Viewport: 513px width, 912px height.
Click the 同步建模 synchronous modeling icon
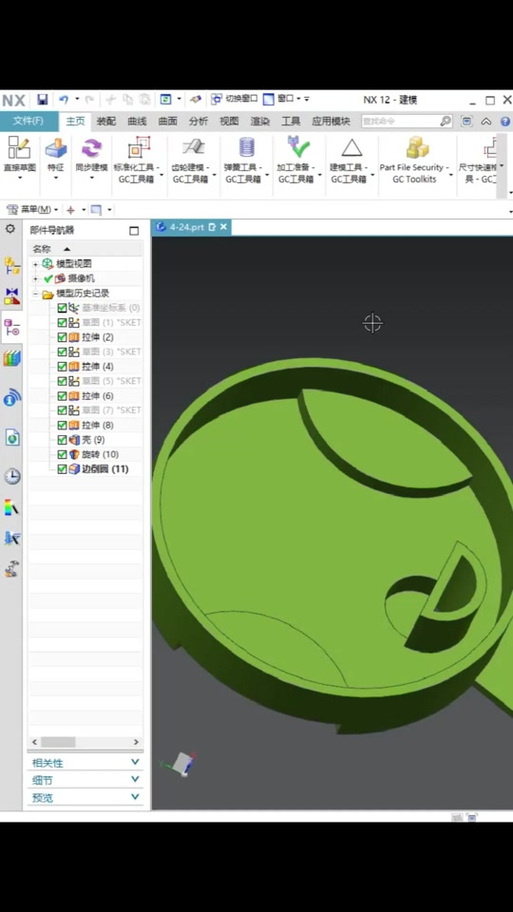point(91,148)
